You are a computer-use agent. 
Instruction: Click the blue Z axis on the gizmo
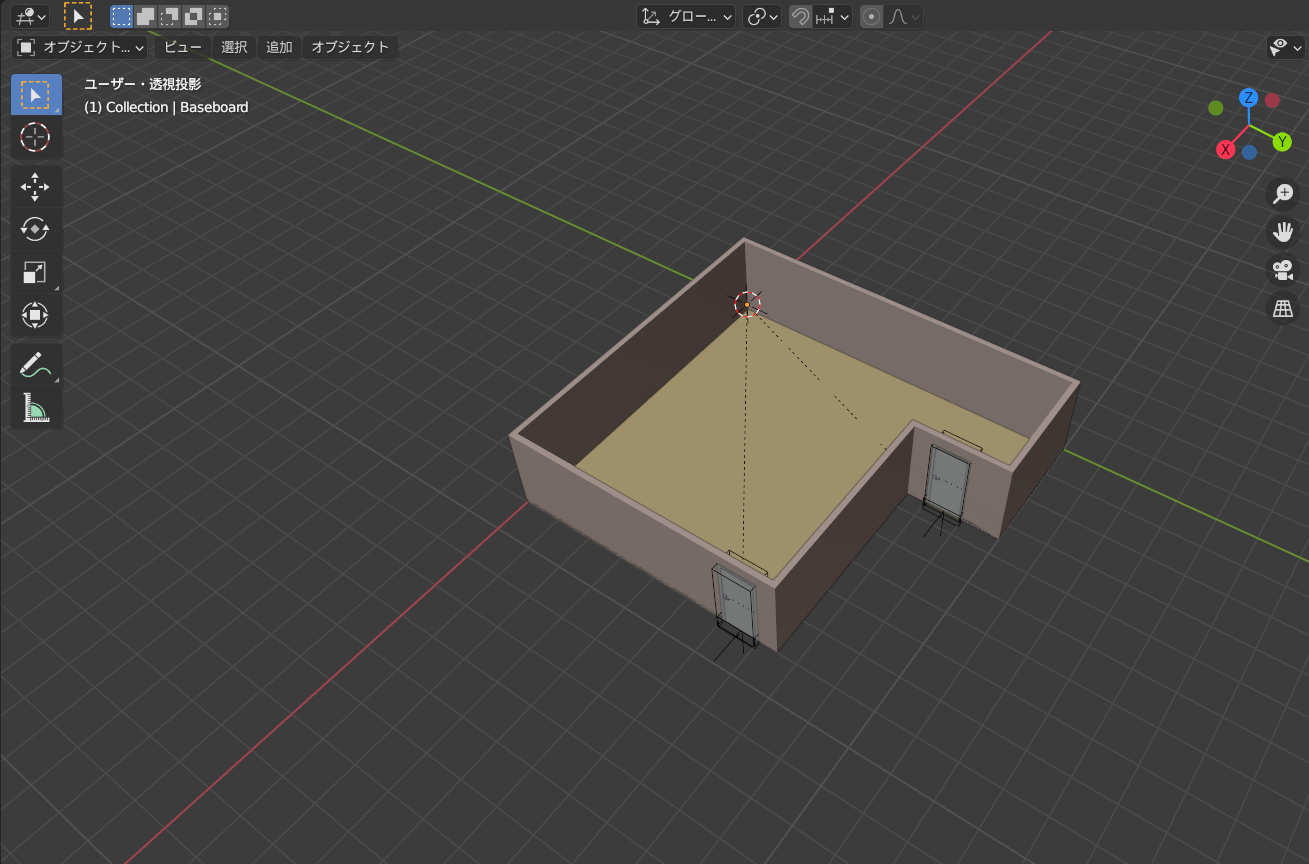pos(1248,97)
